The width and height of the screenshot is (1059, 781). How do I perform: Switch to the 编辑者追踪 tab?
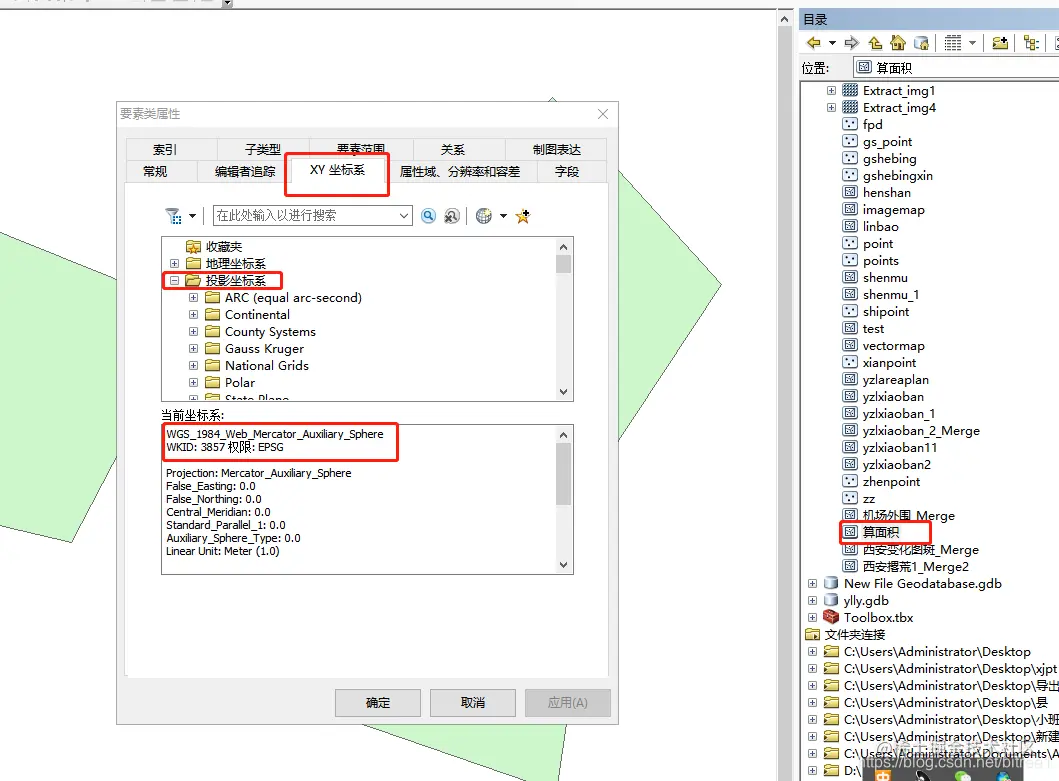(x=245, y=172)
